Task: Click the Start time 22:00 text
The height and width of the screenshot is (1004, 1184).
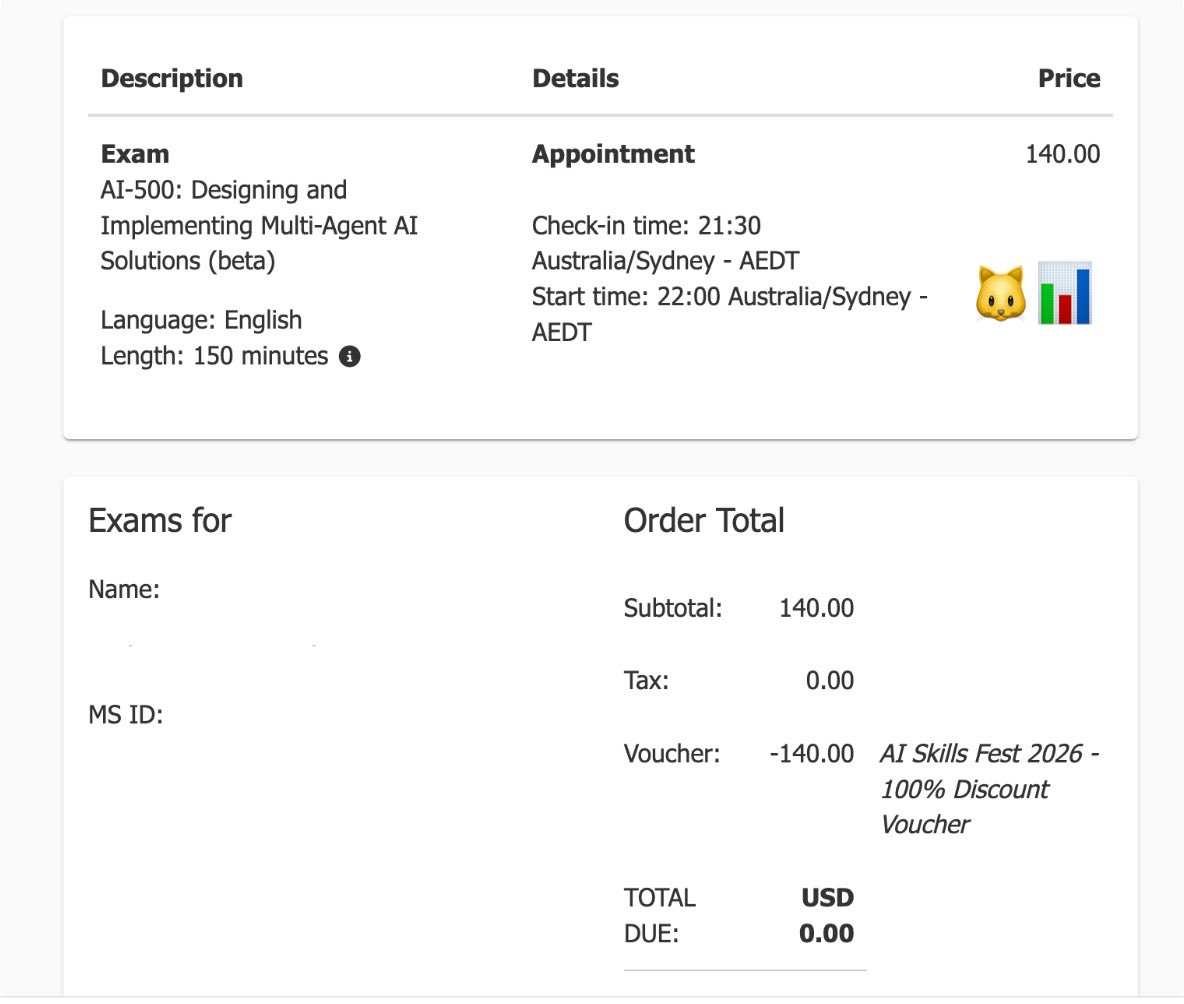Action: 729,314
